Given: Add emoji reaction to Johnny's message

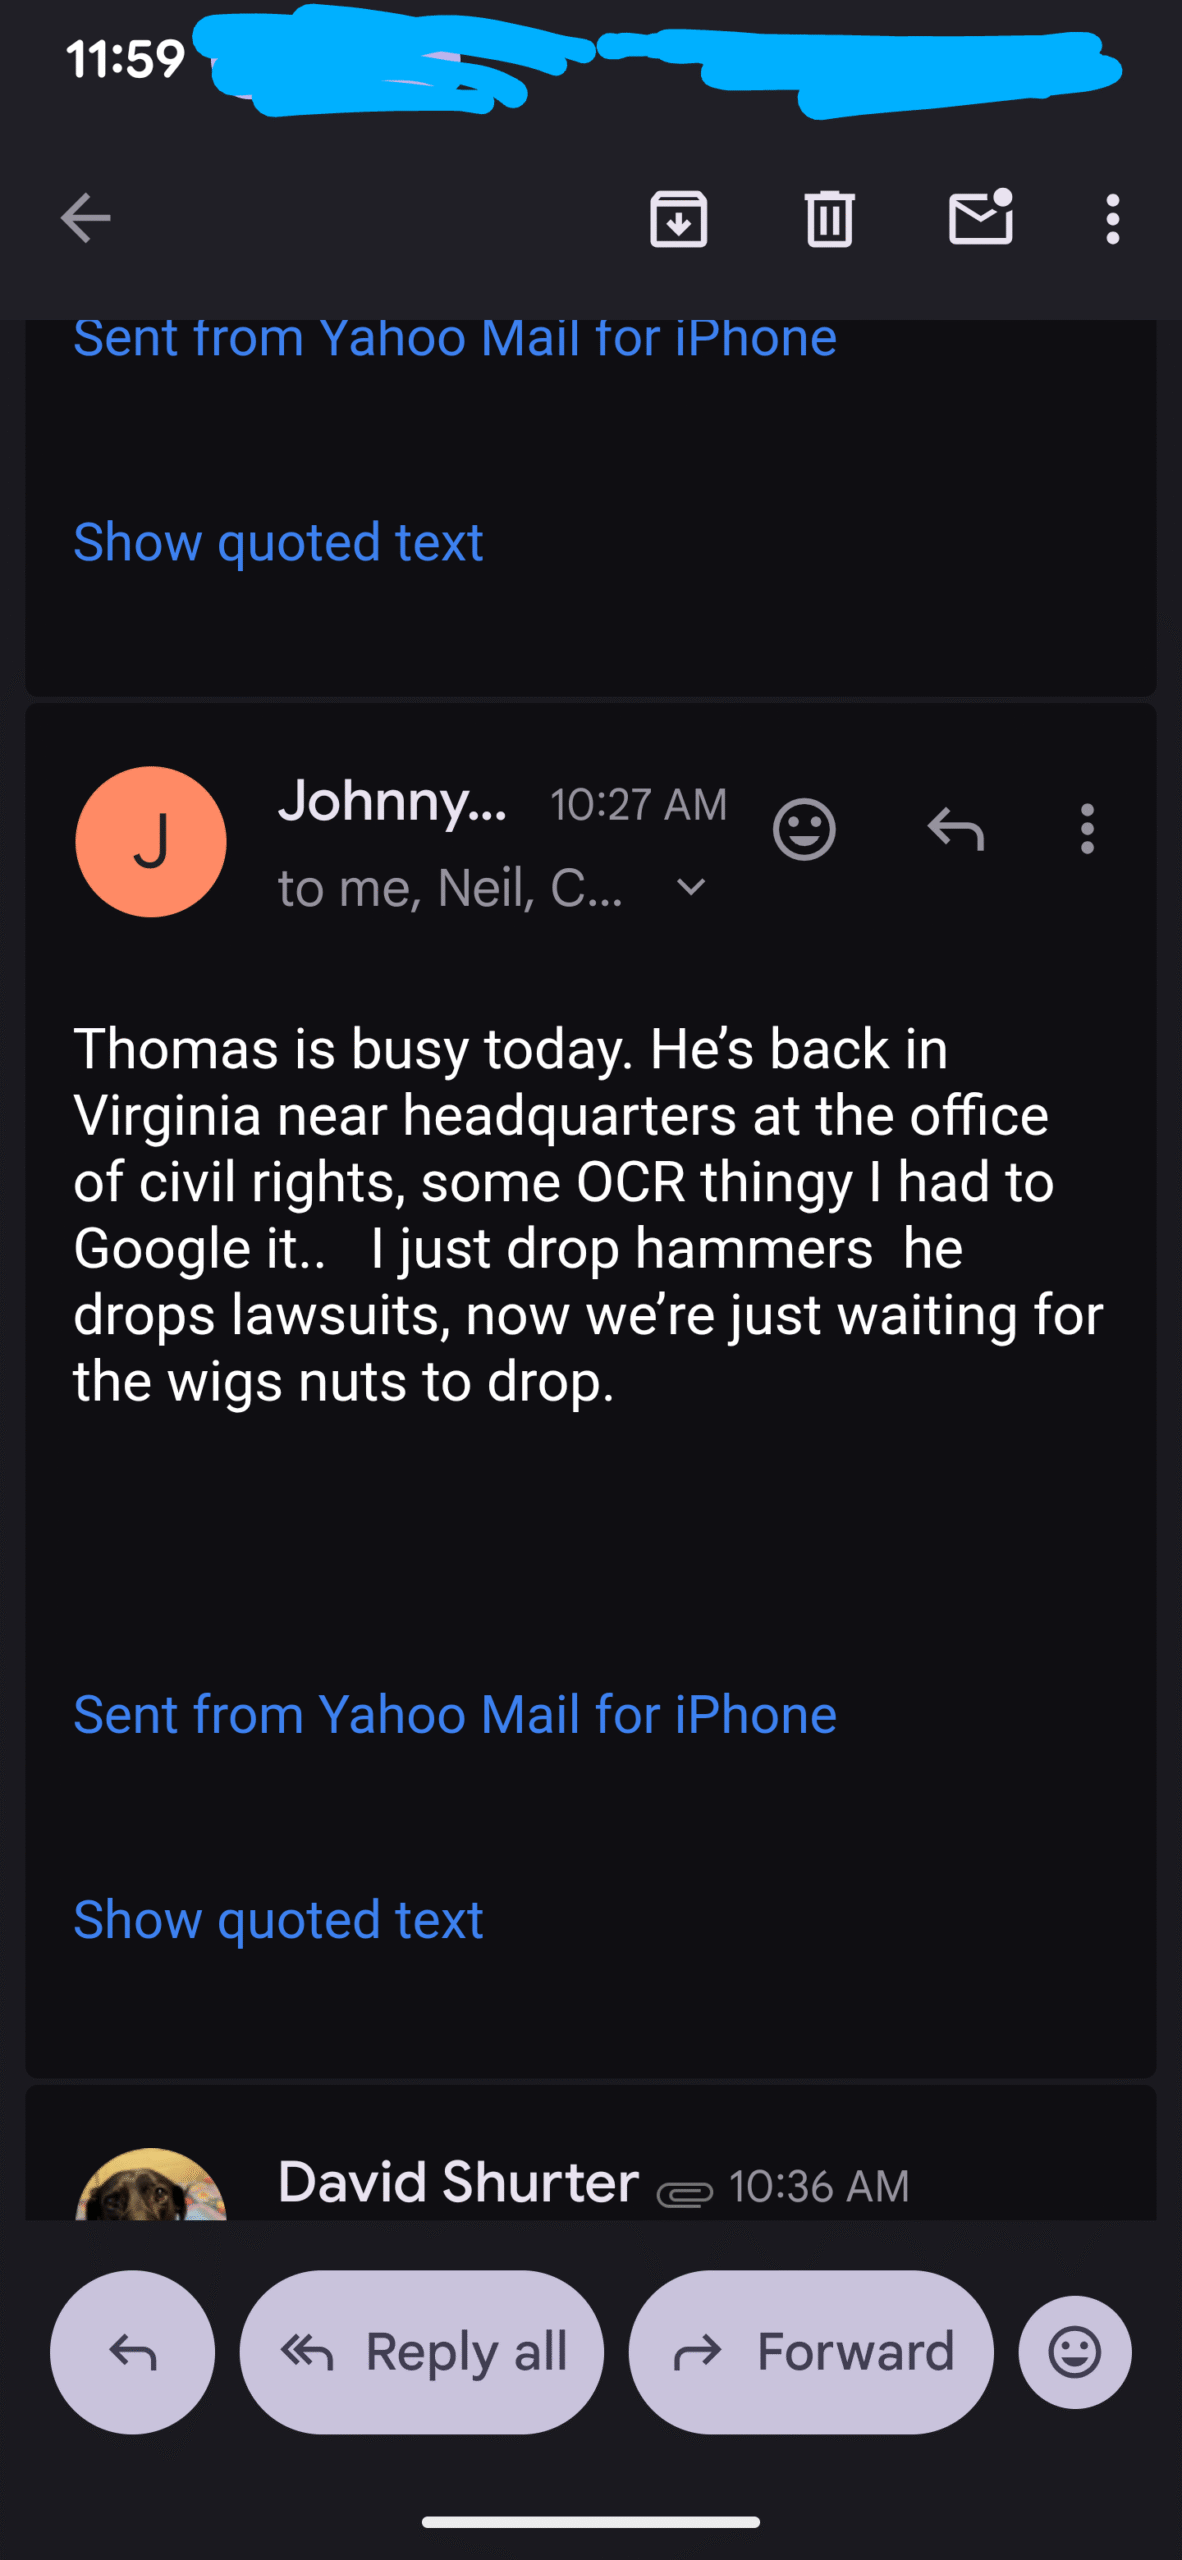Looking at the screenshot, I should tap(804, 829).
